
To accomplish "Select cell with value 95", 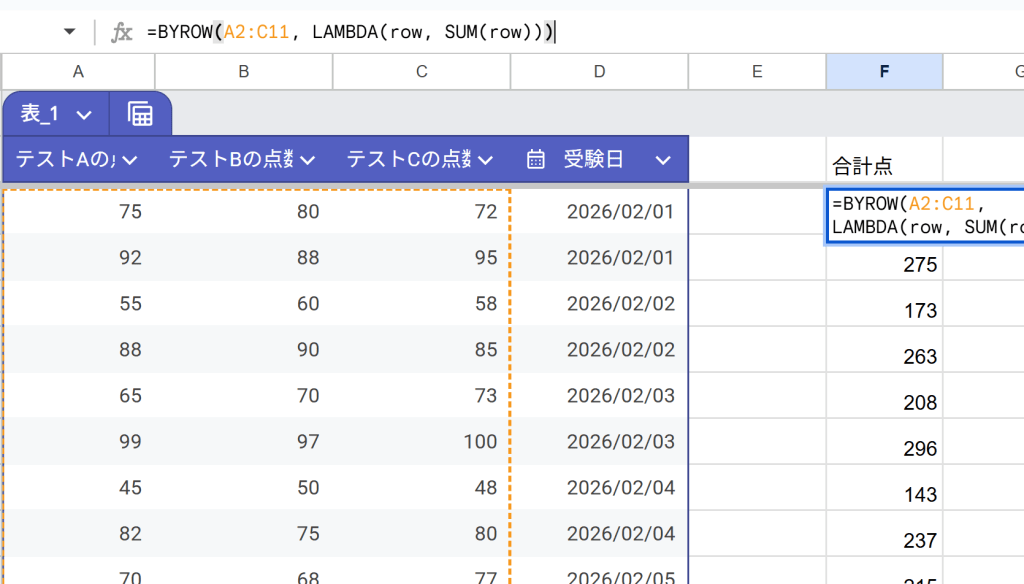I will tap(422, 257).
